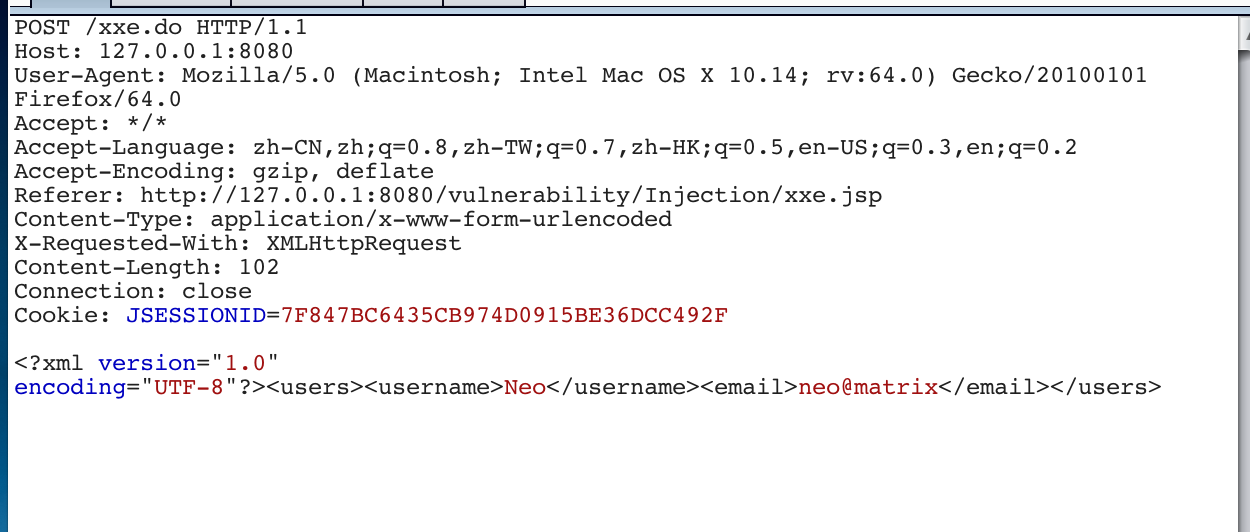This screenshot has width=1250, height=532.
Task: Click the blue JSESSIONID cookie name
Action: [196, 316]
